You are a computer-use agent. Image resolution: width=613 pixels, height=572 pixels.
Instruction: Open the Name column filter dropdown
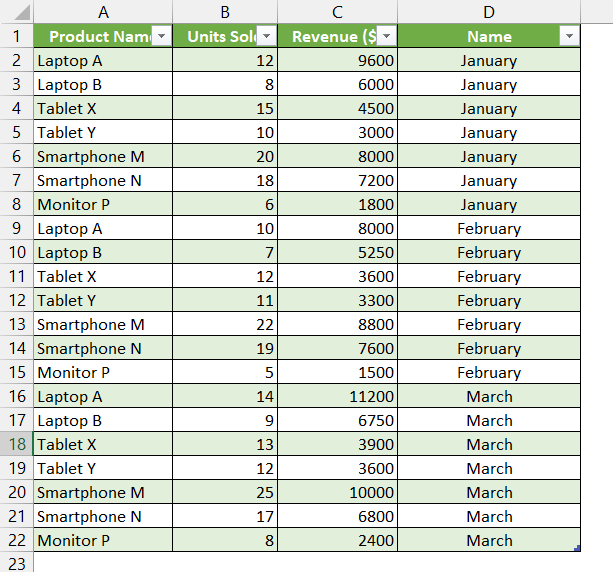[569, 36]
